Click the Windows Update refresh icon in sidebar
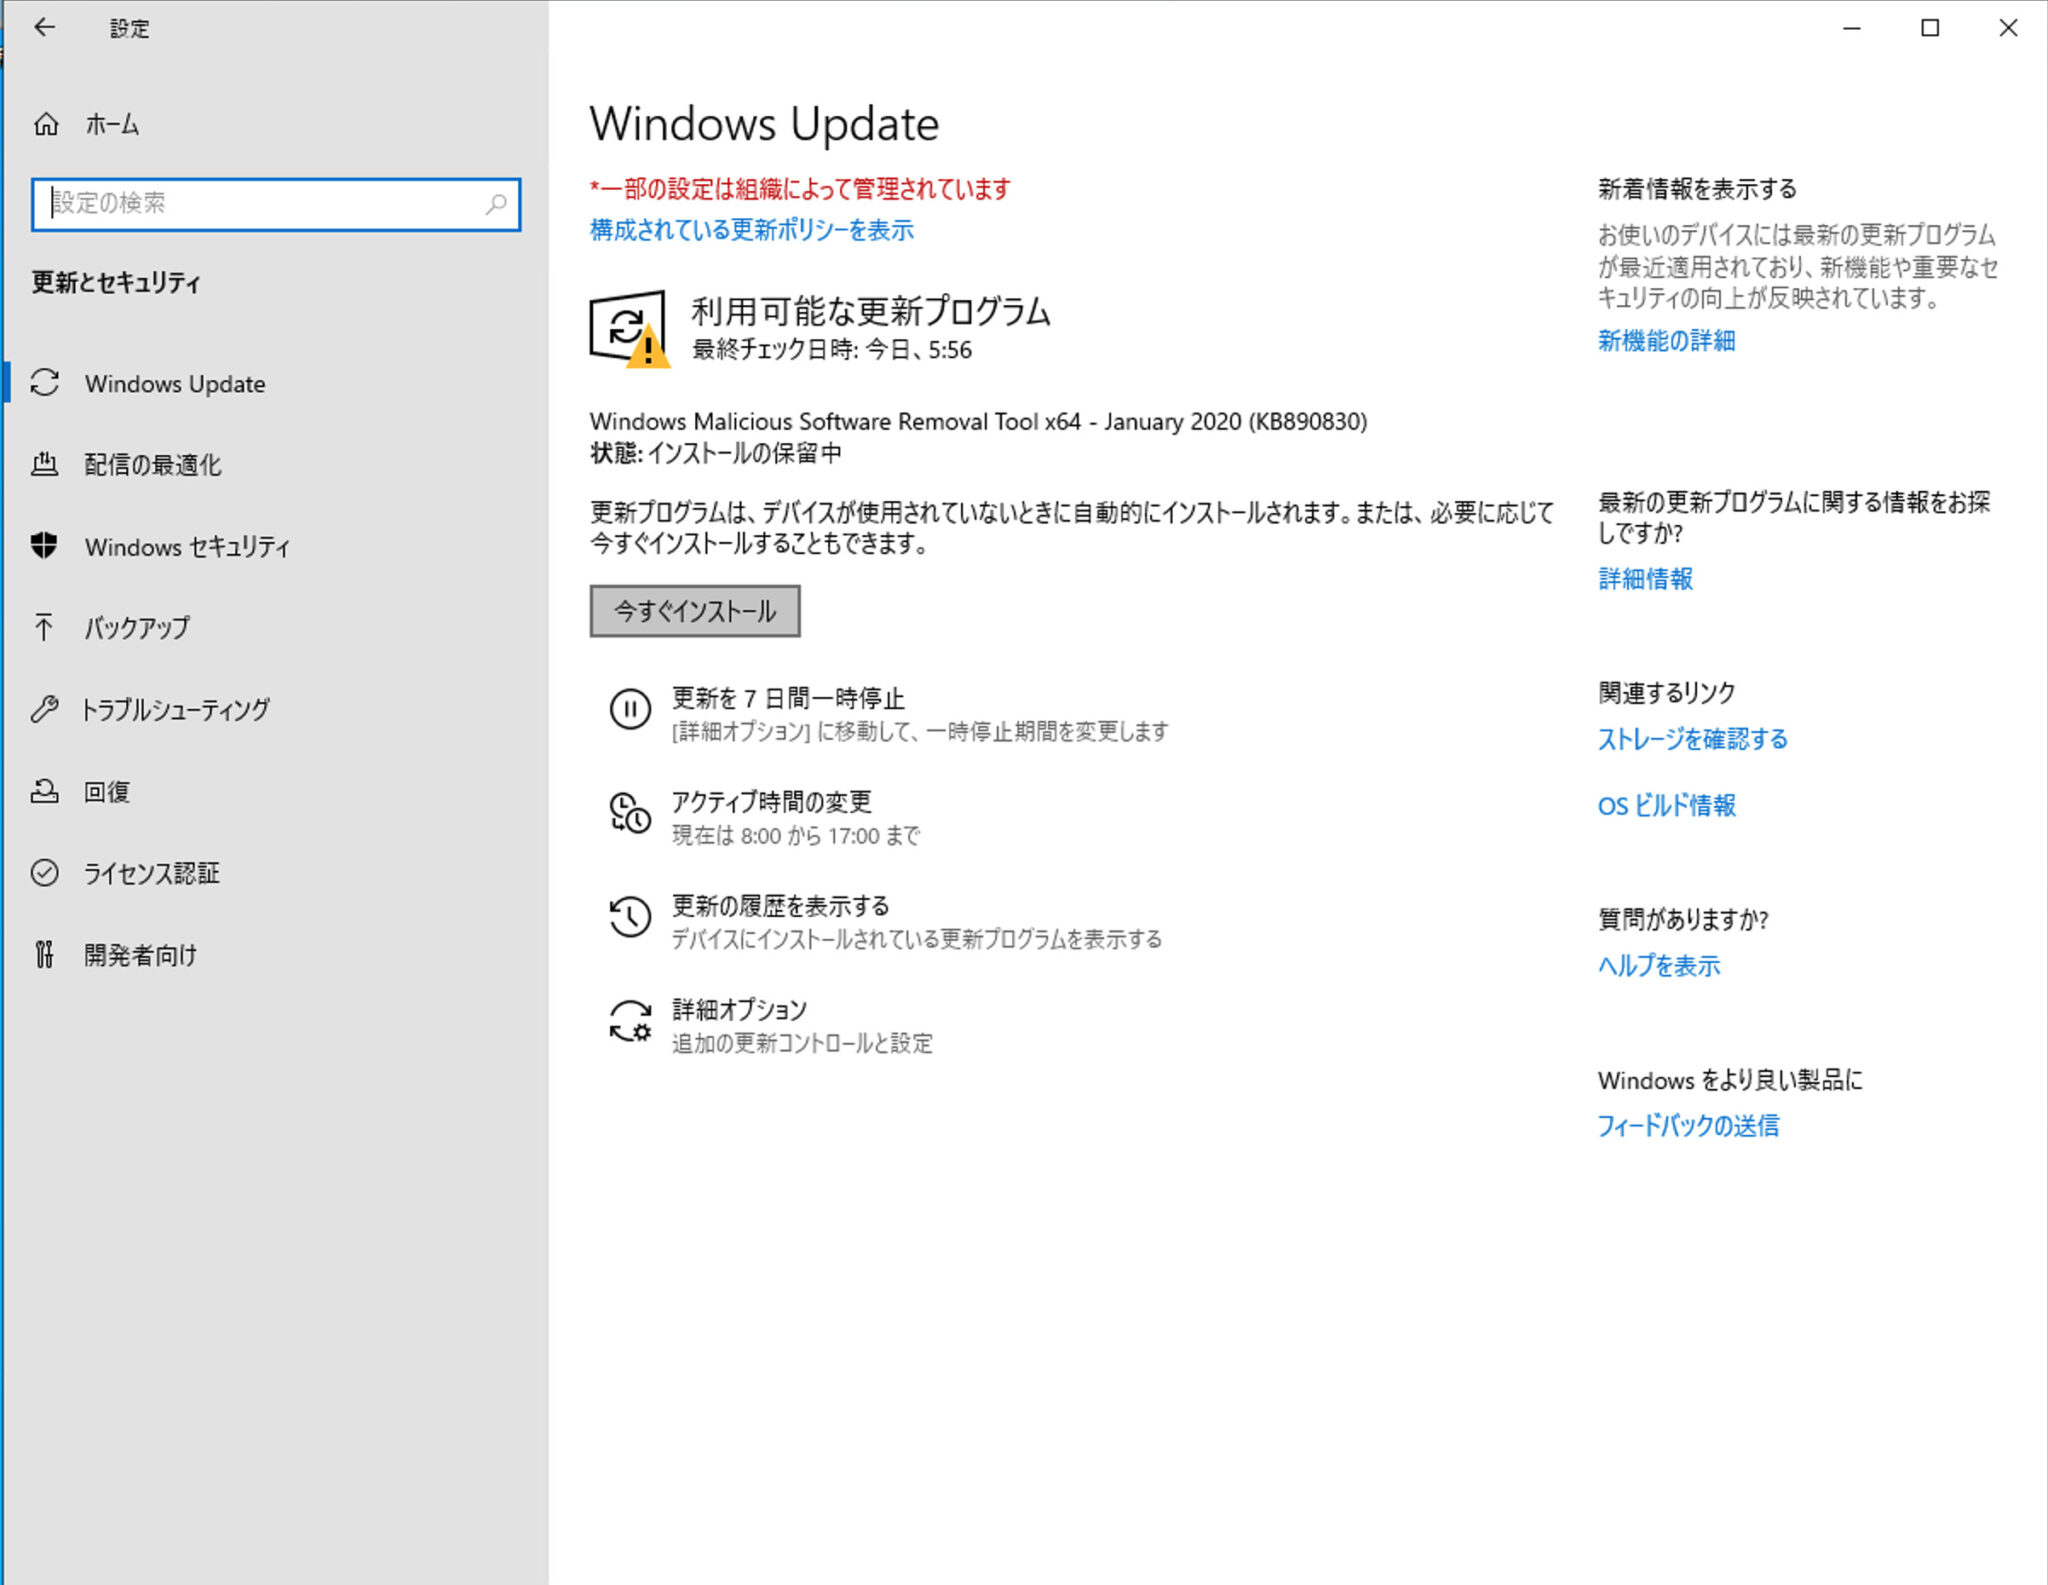 point(45,383)
